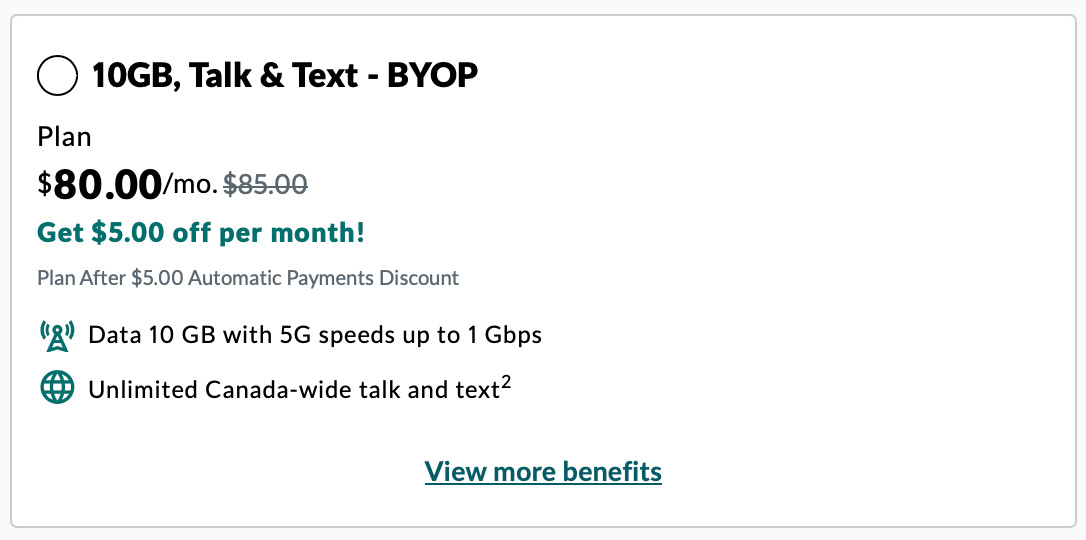Click the green Get $5.00 off per month! text
The width and height of the screenshot is (1086, 540).
201,233
